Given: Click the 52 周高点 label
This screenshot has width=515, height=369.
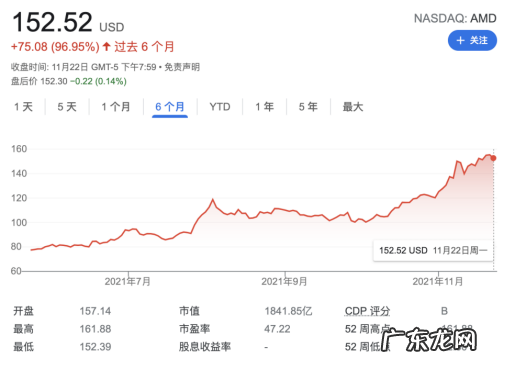Looking at the screenshot, I should 367,329.
